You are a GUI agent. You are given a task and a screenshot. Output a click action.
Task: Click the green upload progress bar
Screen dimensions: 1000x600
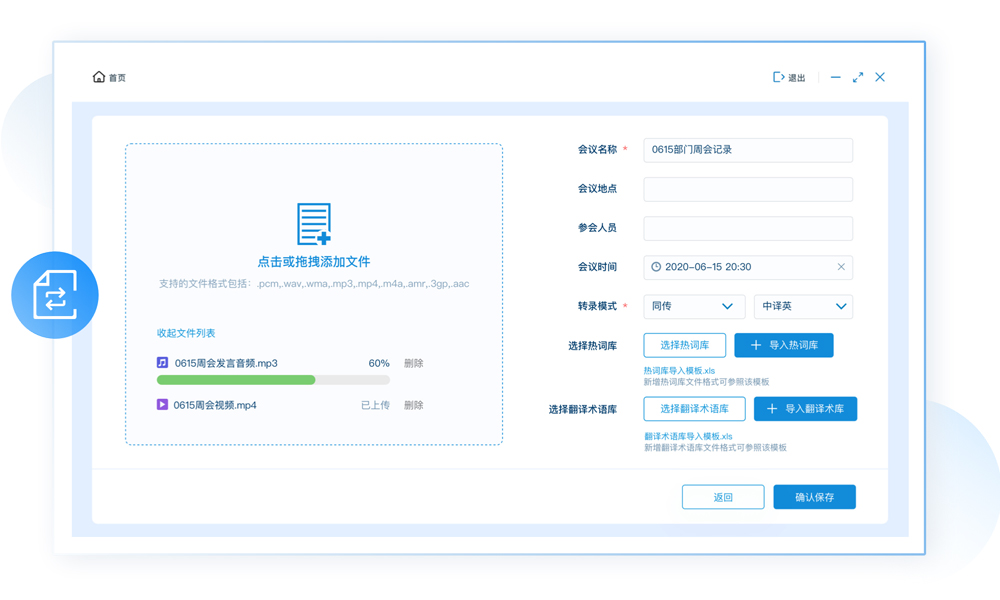pos(237,380)
